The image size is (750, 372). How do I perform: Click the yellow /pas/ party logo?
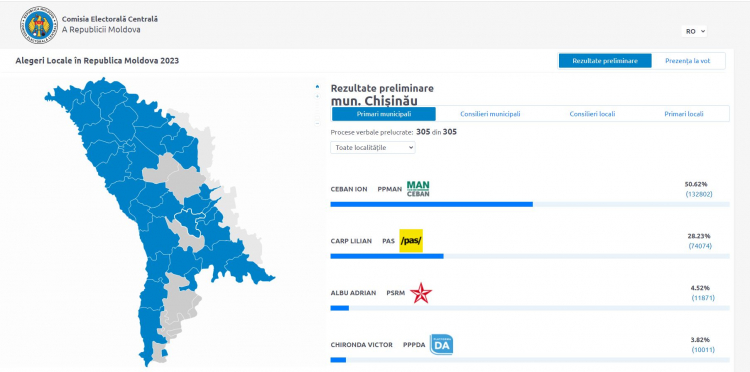(x=411, y=241)
